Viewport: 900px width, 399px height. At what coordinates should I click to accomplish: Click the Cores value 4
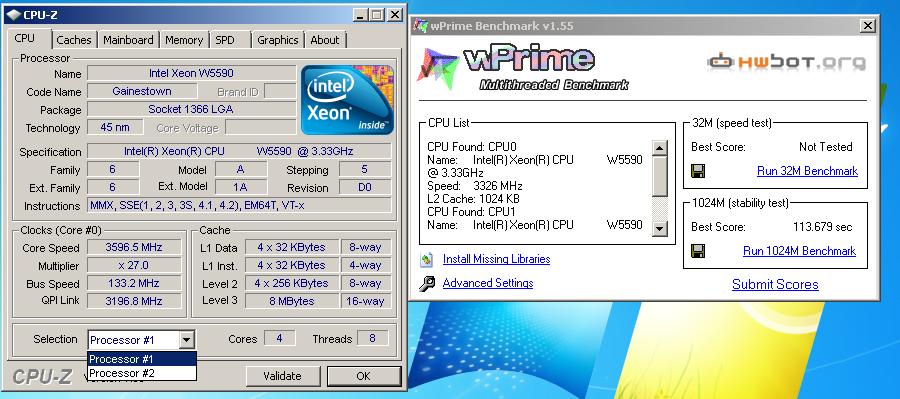[280, 339]
